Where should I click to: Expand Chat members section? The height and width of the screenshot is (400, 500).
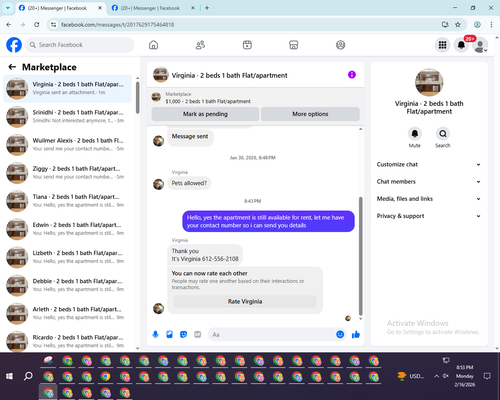tap(429, 182)
